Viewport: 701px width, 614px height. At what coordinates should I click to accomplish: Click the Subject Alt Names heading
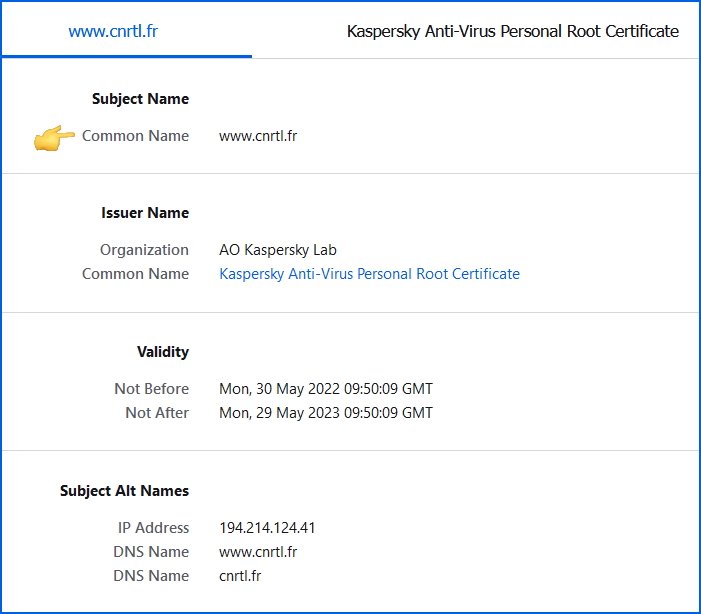coord(125,491)
